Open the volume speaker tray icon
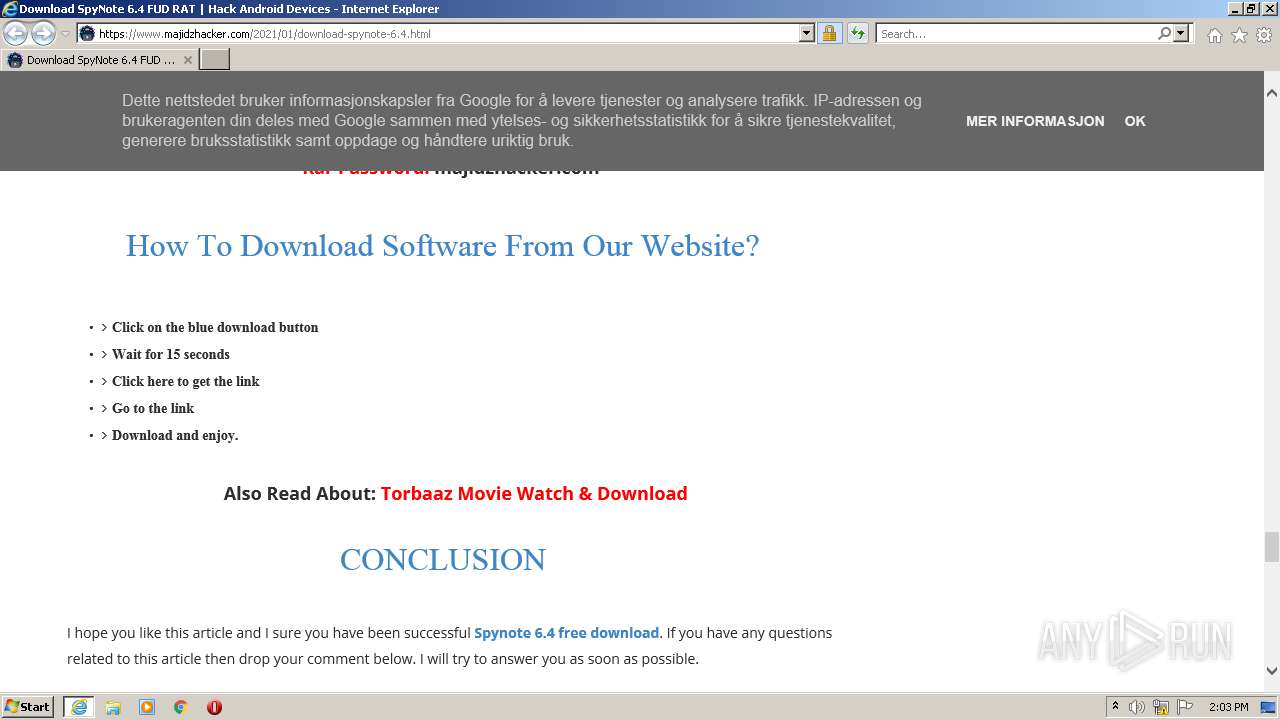The height and width of the screenshot is (720, 1280). tap(1137, 707)
